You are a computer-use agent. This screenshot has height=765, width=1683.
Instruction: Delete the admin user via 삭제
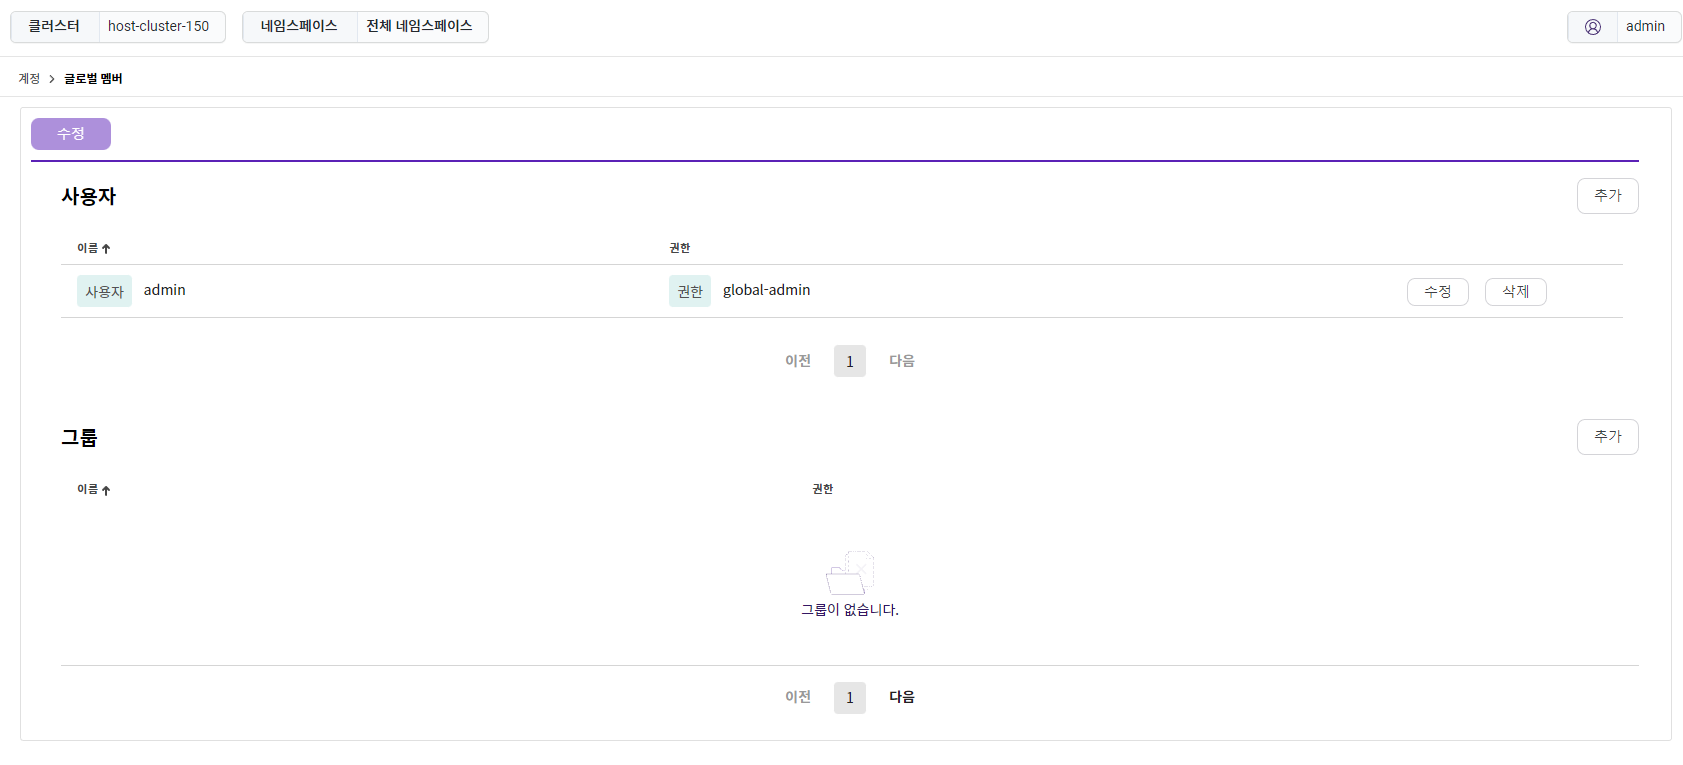click(1516, 292)
